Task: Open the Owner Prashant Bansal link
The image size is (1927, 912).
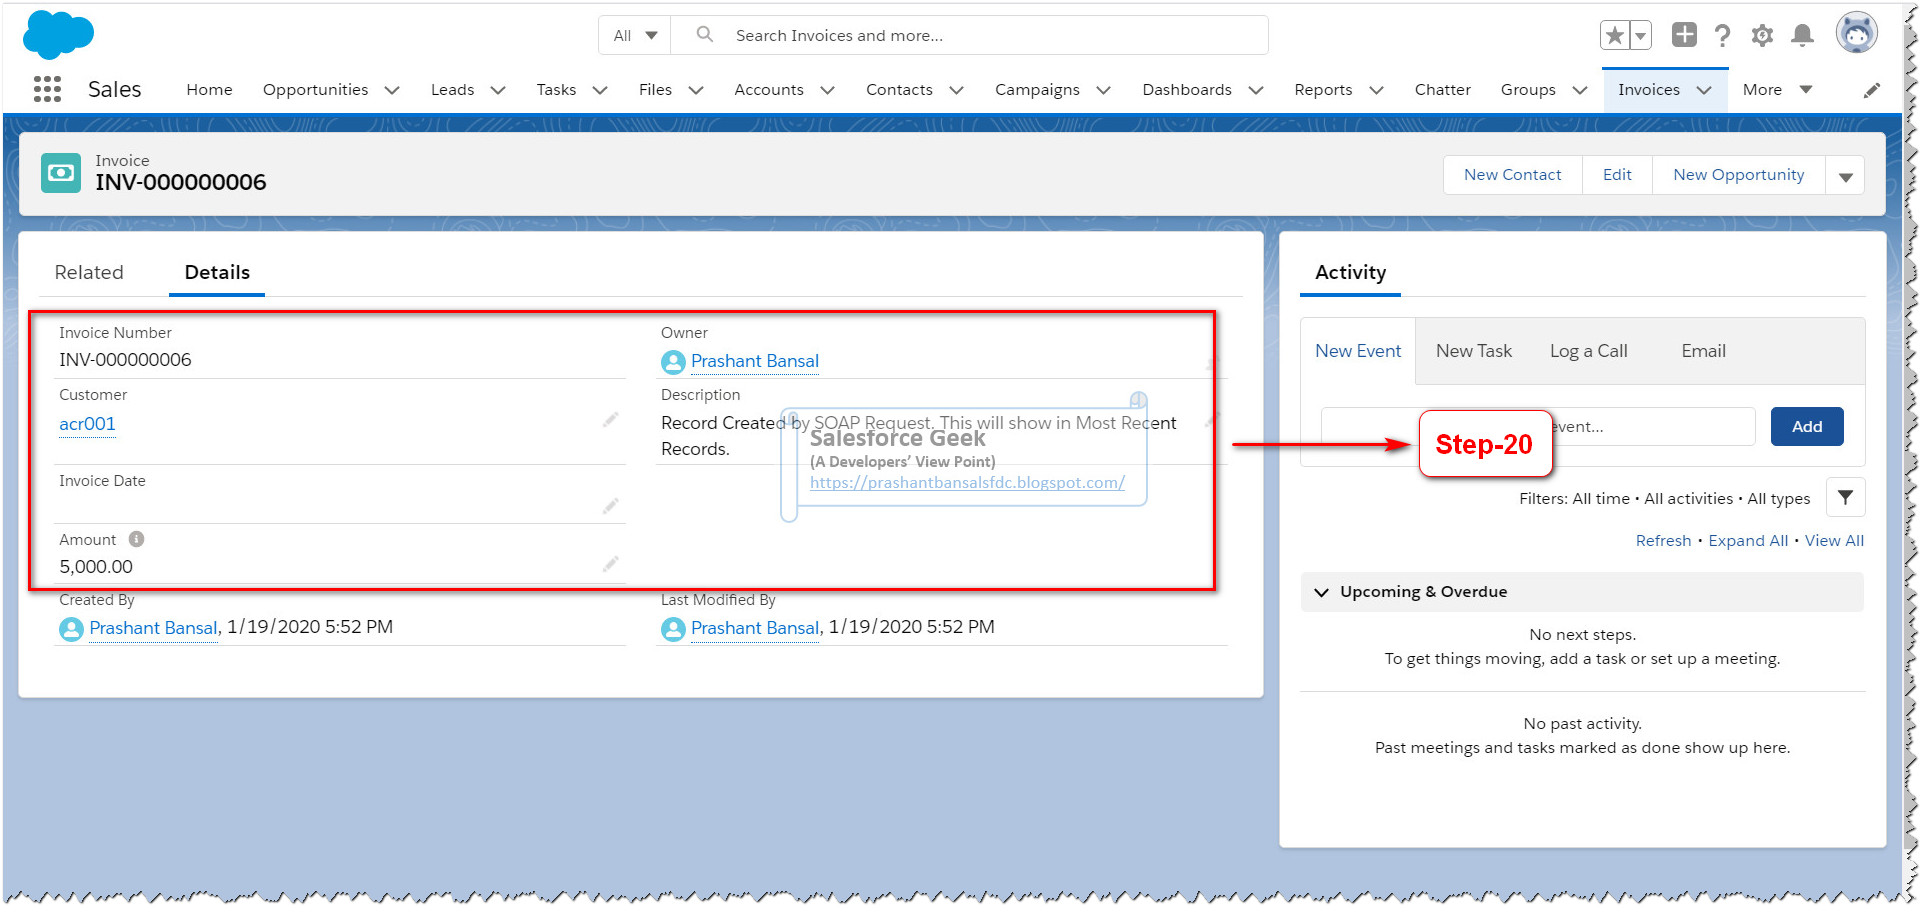Action: pos(754,361)
